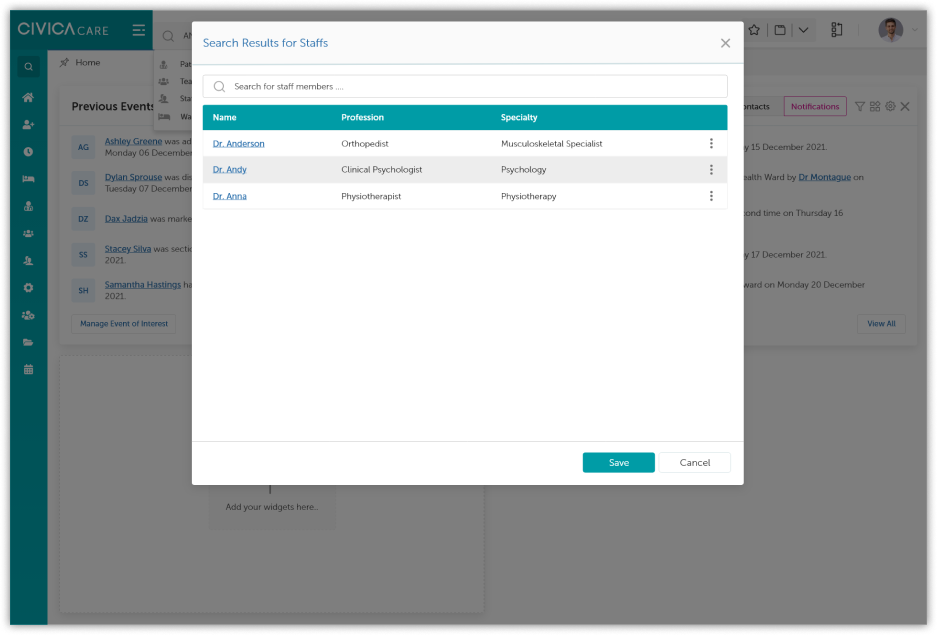The height and width of the screenshot is (635, 937).
Task: Click the DZ avatar badge
Action: 83,219
